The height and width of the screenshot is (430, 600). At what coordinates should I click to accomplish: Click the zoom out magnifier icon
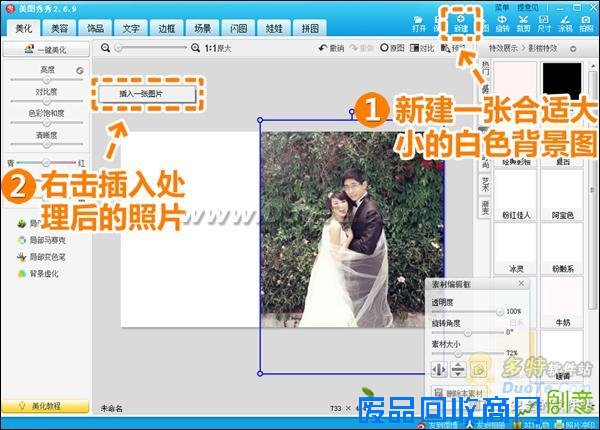coord(106,47)
